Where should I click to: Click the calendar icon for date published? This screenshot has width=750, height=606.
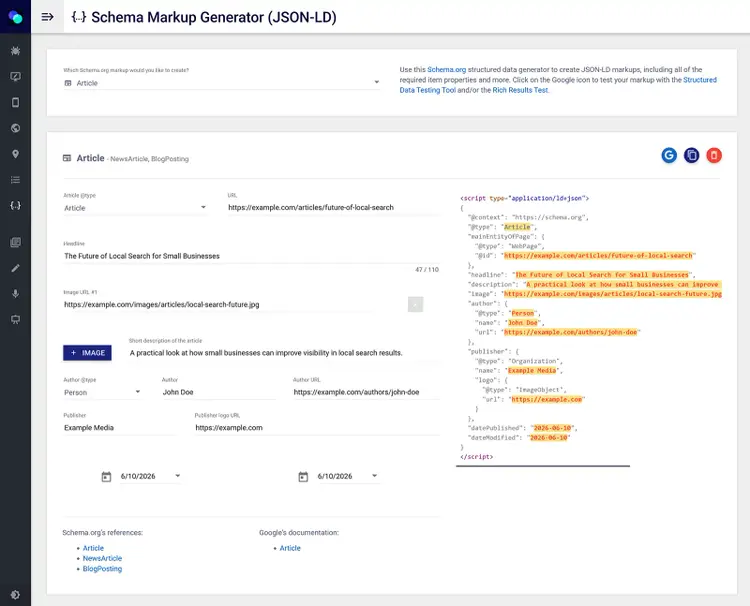(106, 476)
